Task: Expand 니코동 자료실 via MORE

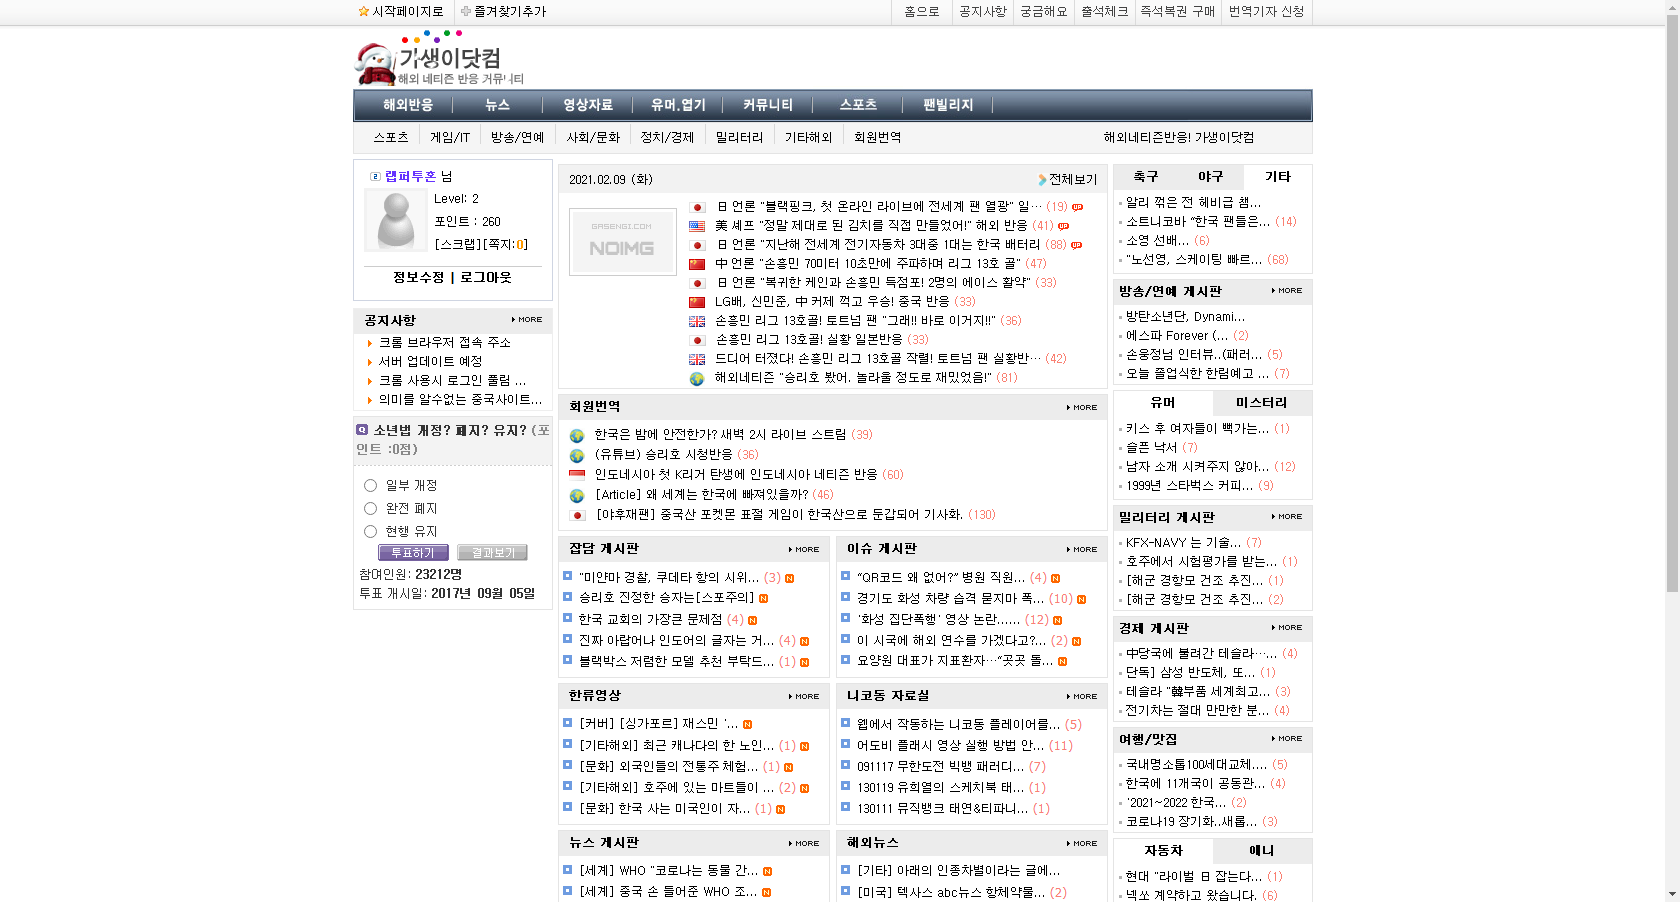Action: 1082,696
